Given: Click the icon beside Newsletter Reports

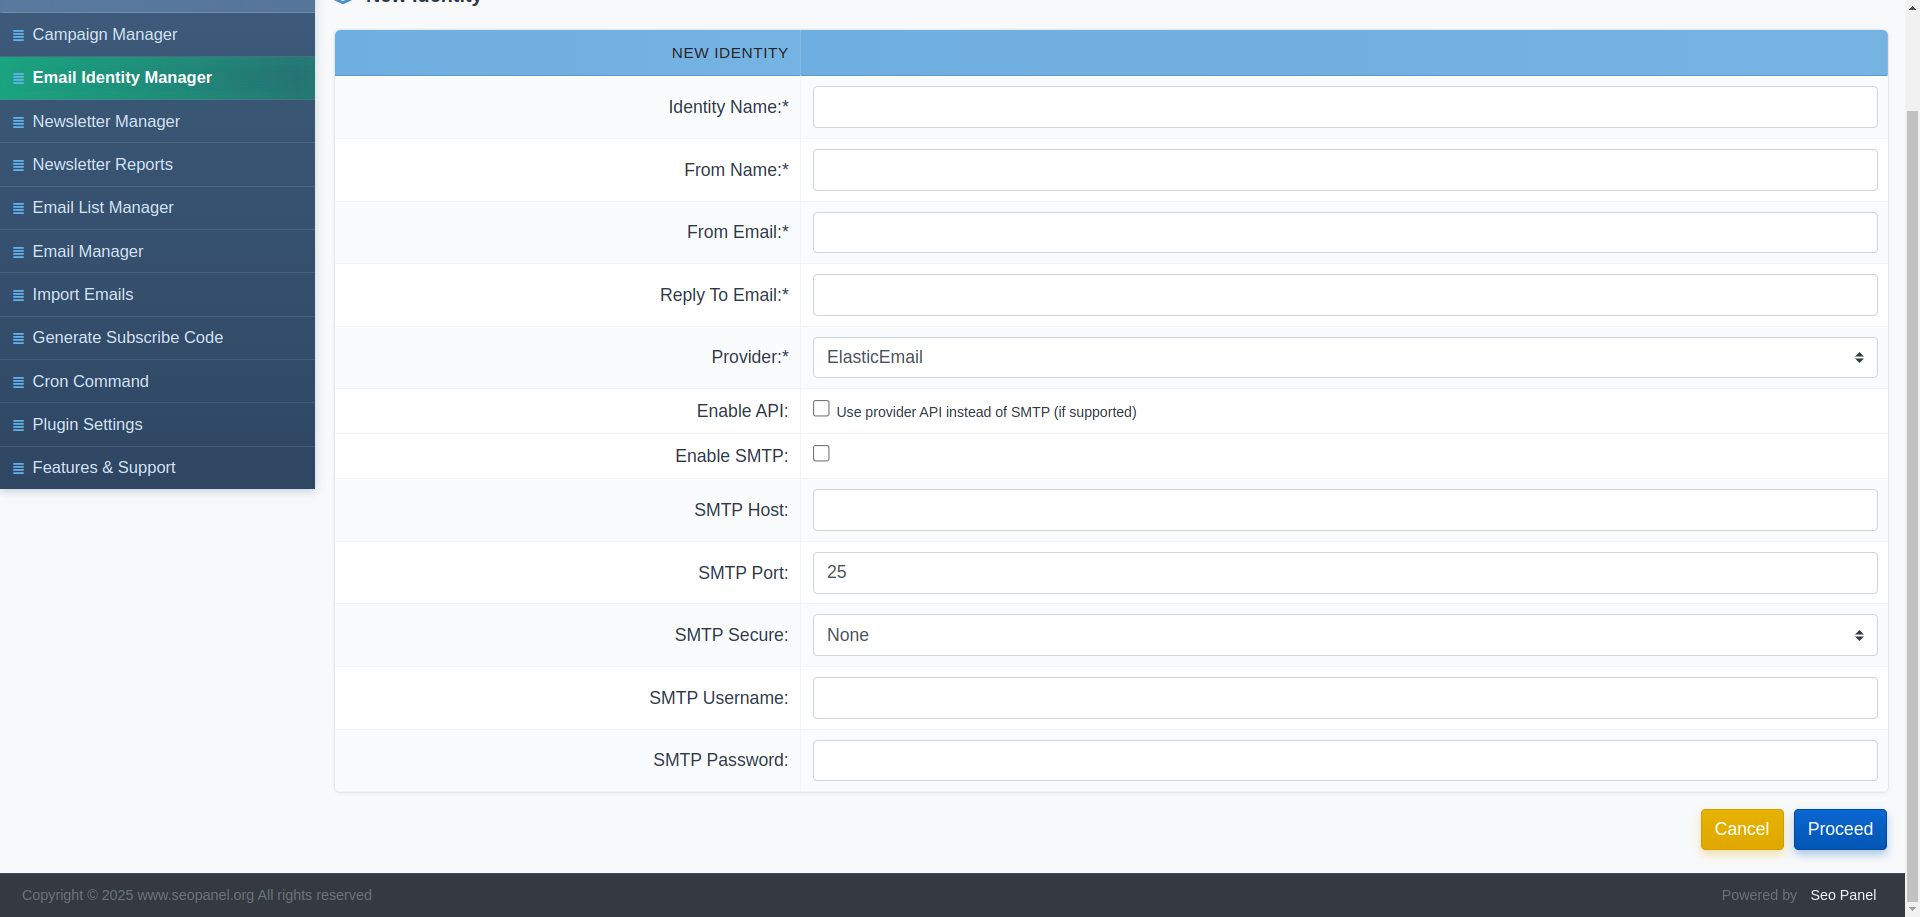Looking at the screenshot, I should pos(18,164).
